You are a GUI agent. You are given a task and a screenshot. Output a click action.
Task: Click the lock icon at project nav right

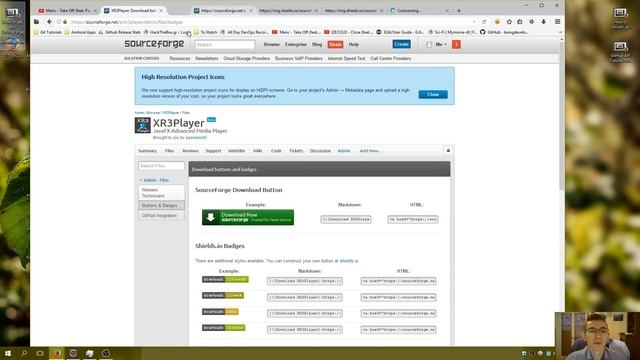448,150
